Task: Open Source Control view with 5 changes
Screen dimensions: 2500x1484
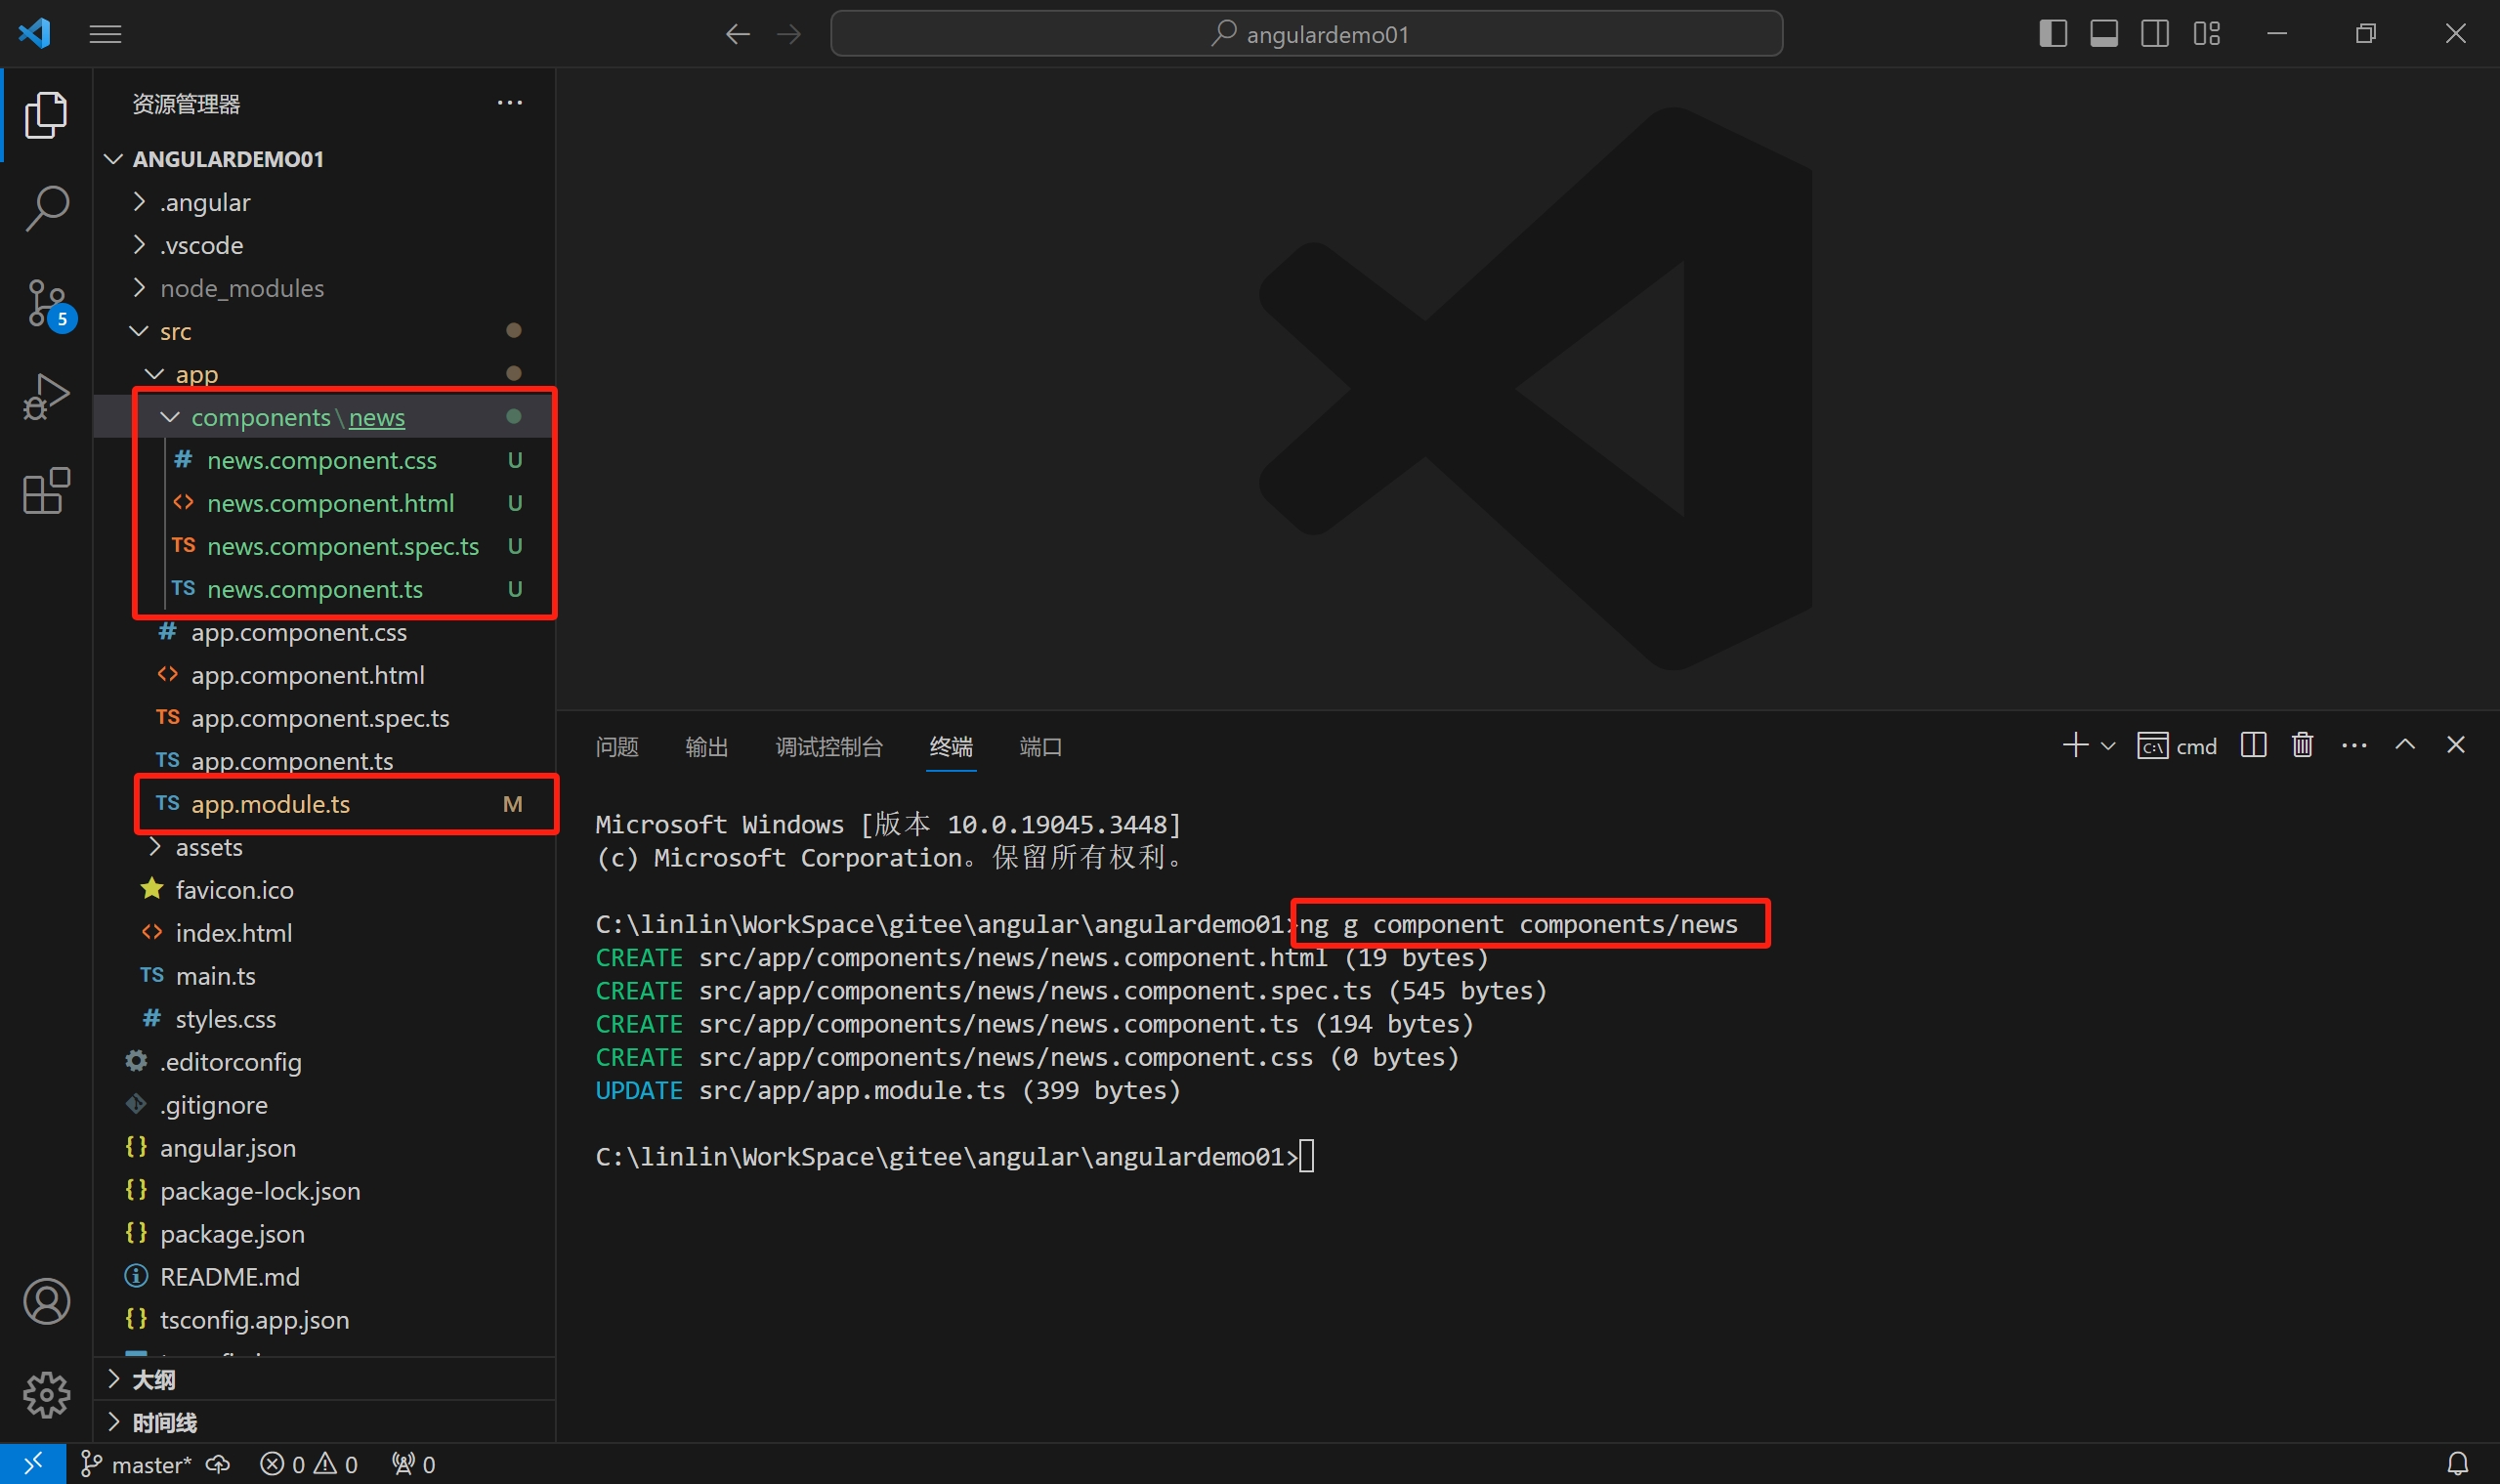Action: 46,303
